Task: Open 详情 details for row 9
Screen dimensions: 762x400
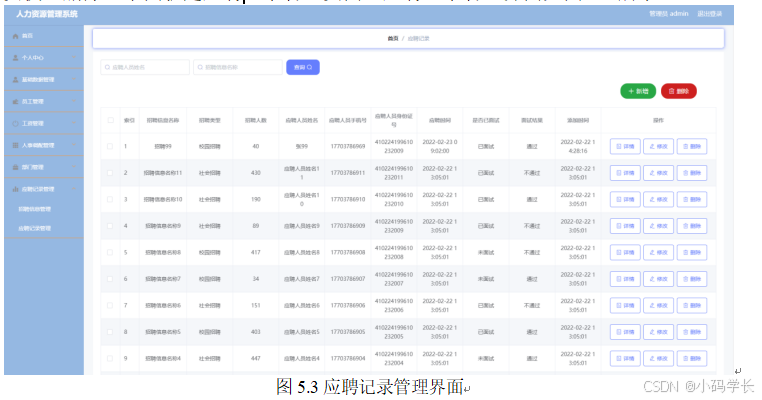Action: 625,358
